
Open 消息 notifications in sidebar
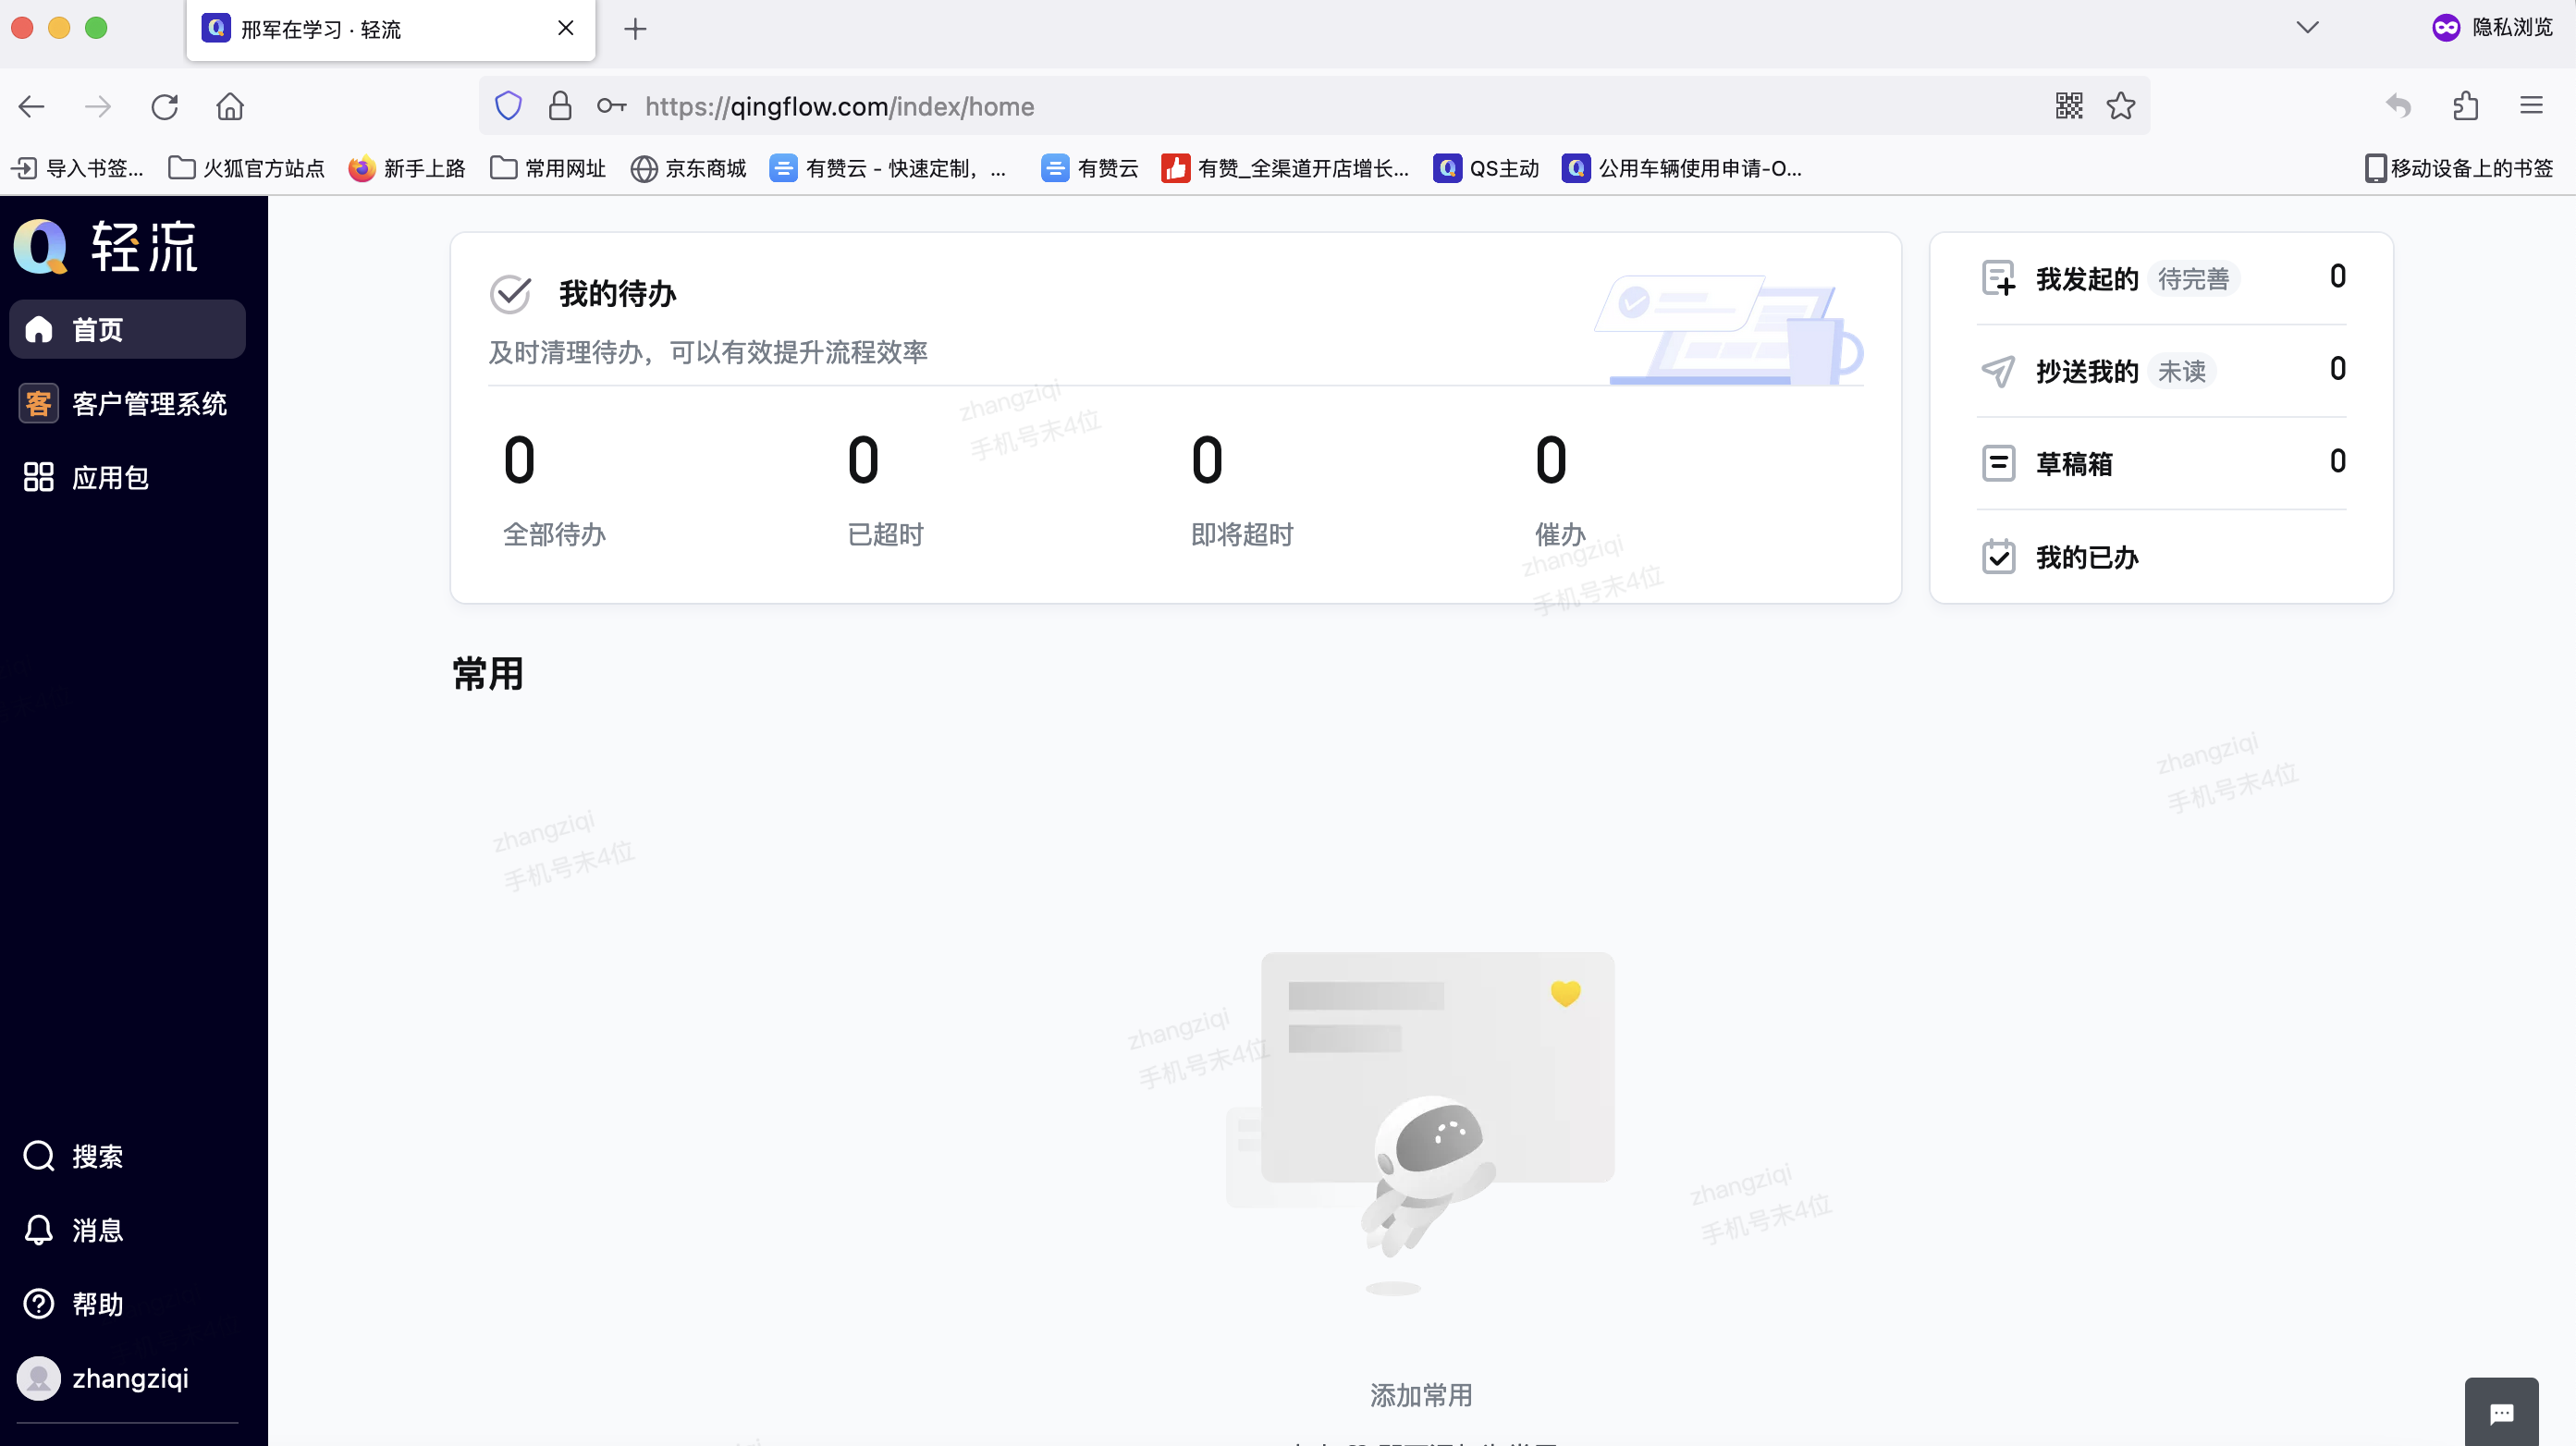click(127, 1230)
